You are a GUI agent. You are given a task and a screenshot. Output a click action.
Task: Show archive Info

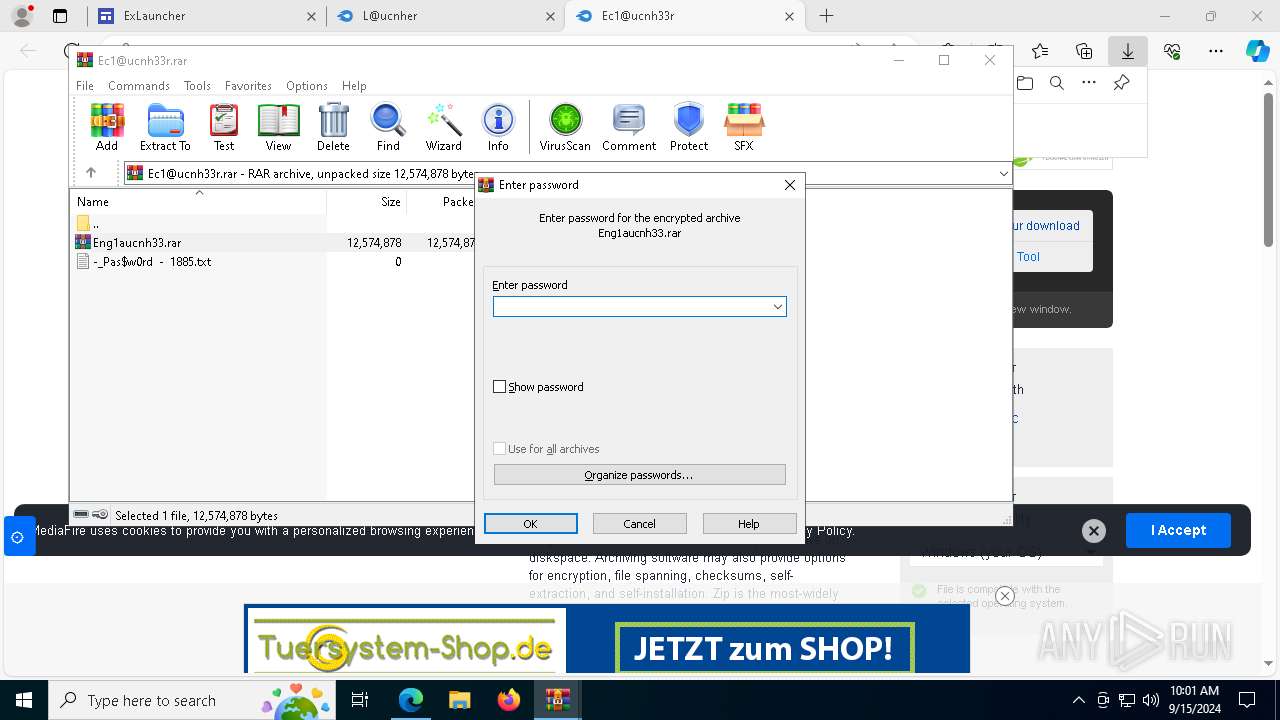498,127
